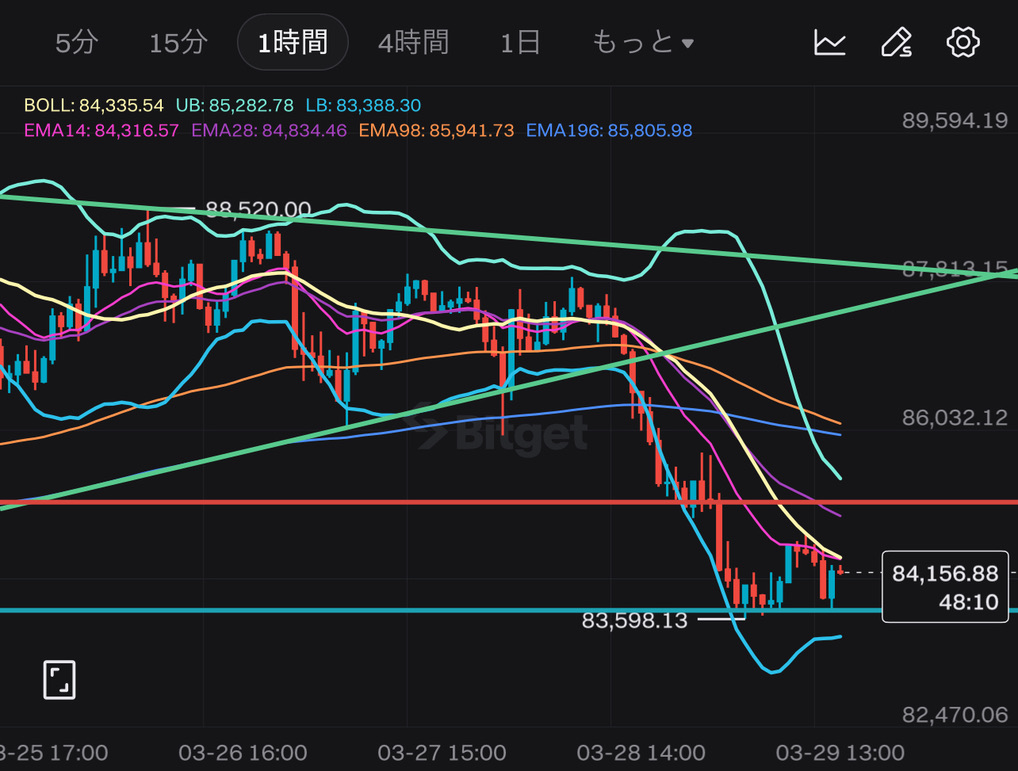1018x771 pixels.
Task: Expand the もっと timeframe dropdown
Action: point(643,43)
